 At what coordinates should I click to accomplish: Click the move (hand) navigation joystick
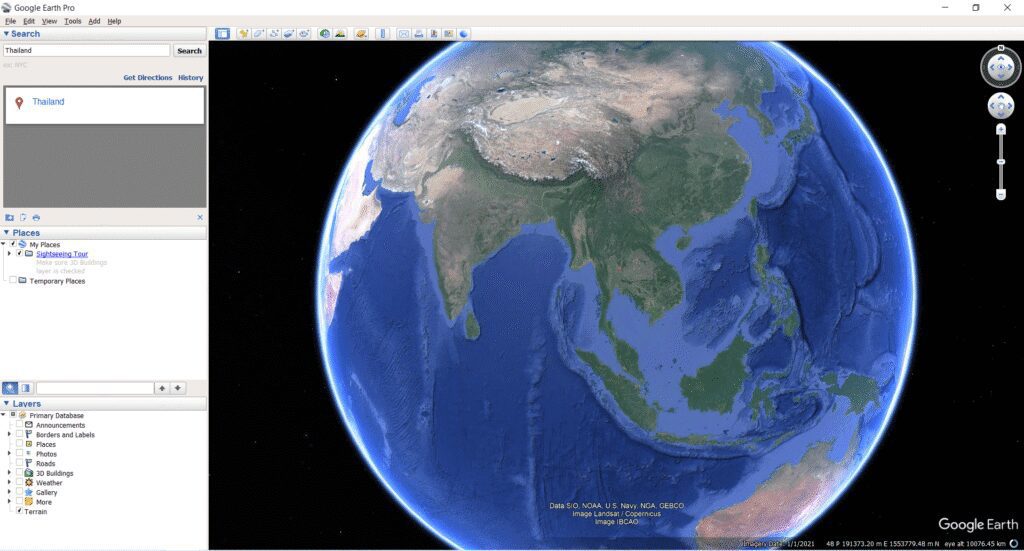pyautogui.click(x=1000, y=106)
